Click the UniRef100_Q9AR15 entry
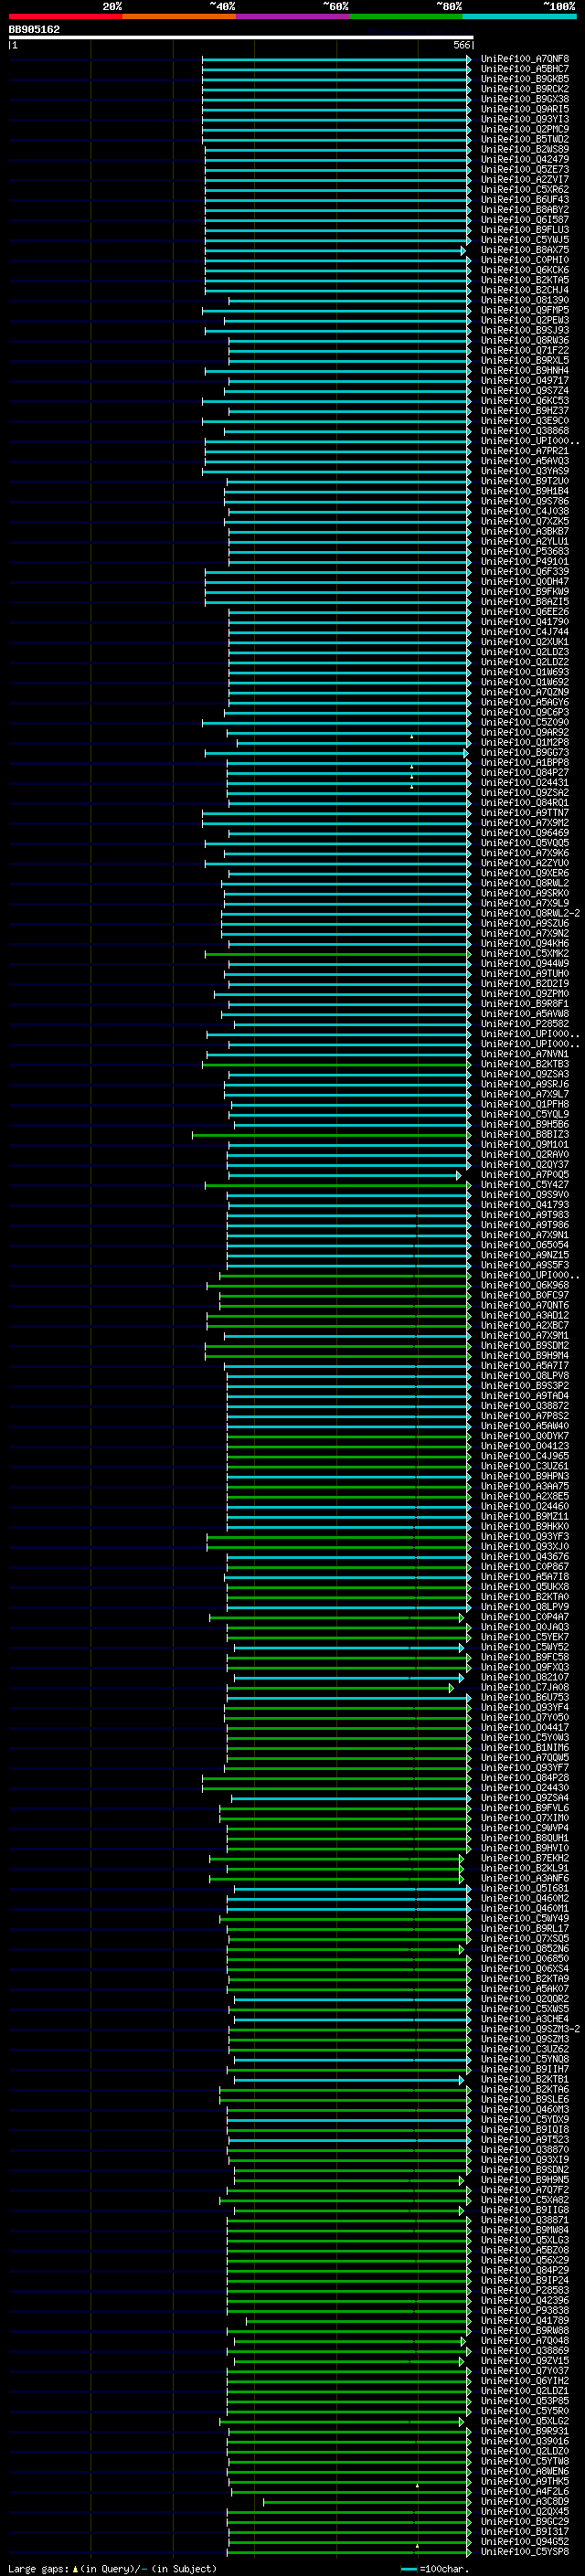Screen dimensions: 585x2576 coord(524,109)
